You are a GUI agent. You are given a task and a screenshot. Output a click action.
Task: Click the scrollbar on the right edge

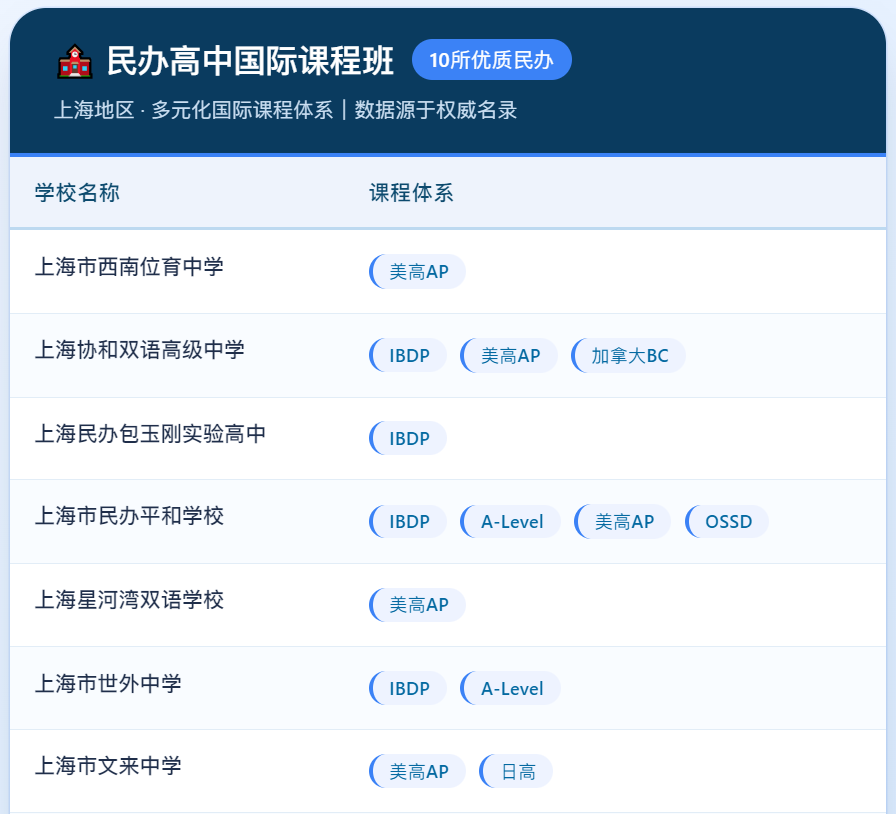point(891,400)
